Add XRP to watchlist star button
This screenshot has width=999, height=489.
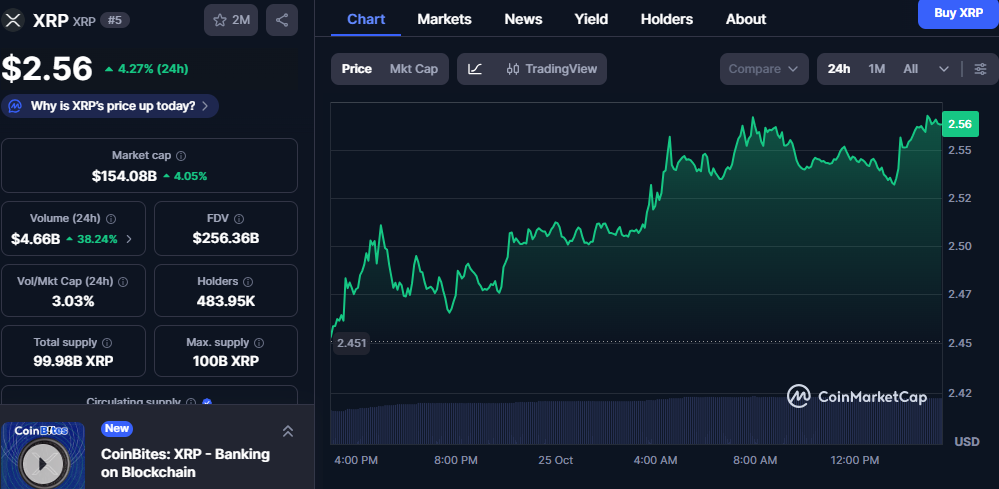coord(230,20)
